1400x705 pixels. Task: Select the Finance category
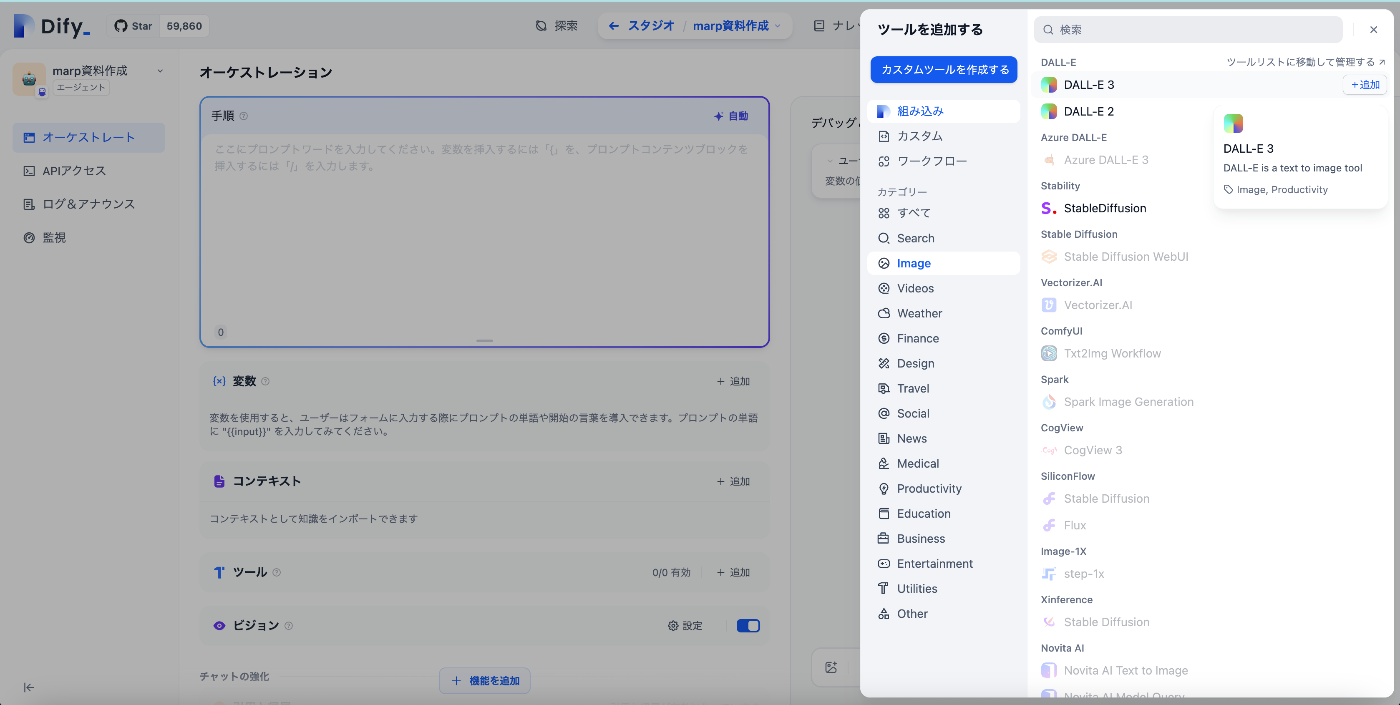pyautogui.click(x=943, y=338)
